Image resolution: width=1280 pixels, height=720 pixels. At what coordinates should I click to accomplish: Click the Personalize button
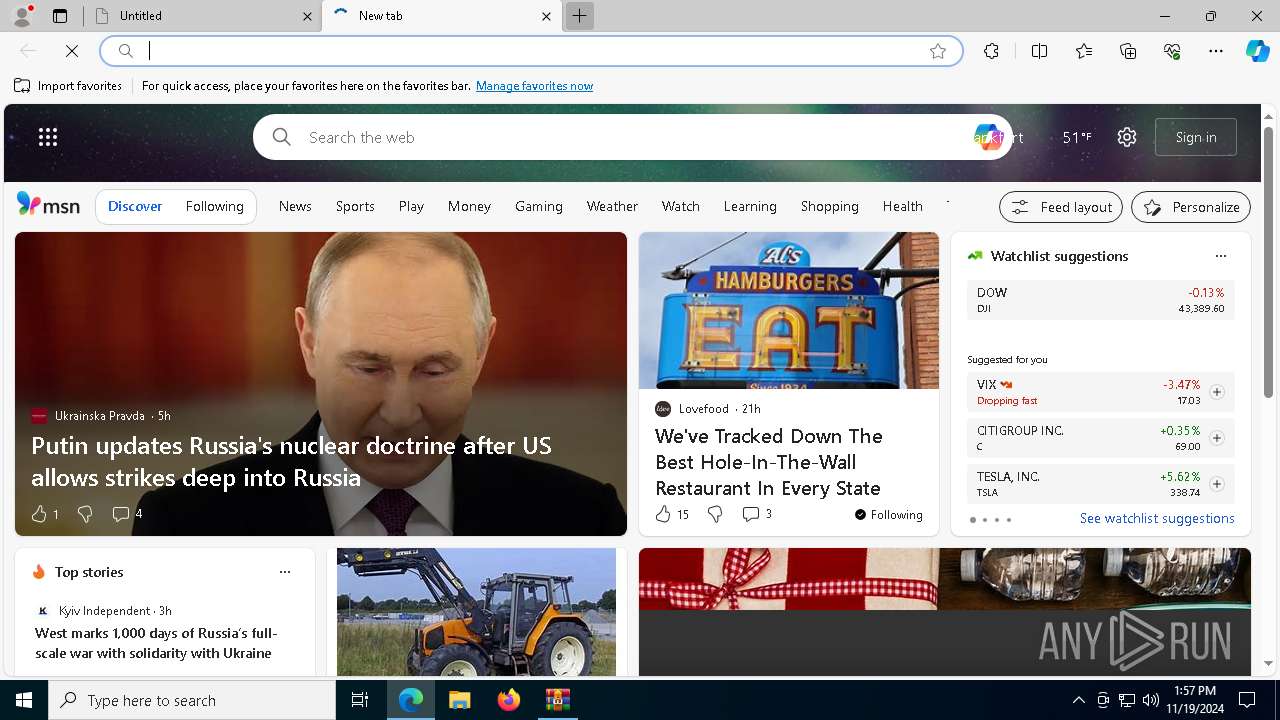(x=1191, y=207)
